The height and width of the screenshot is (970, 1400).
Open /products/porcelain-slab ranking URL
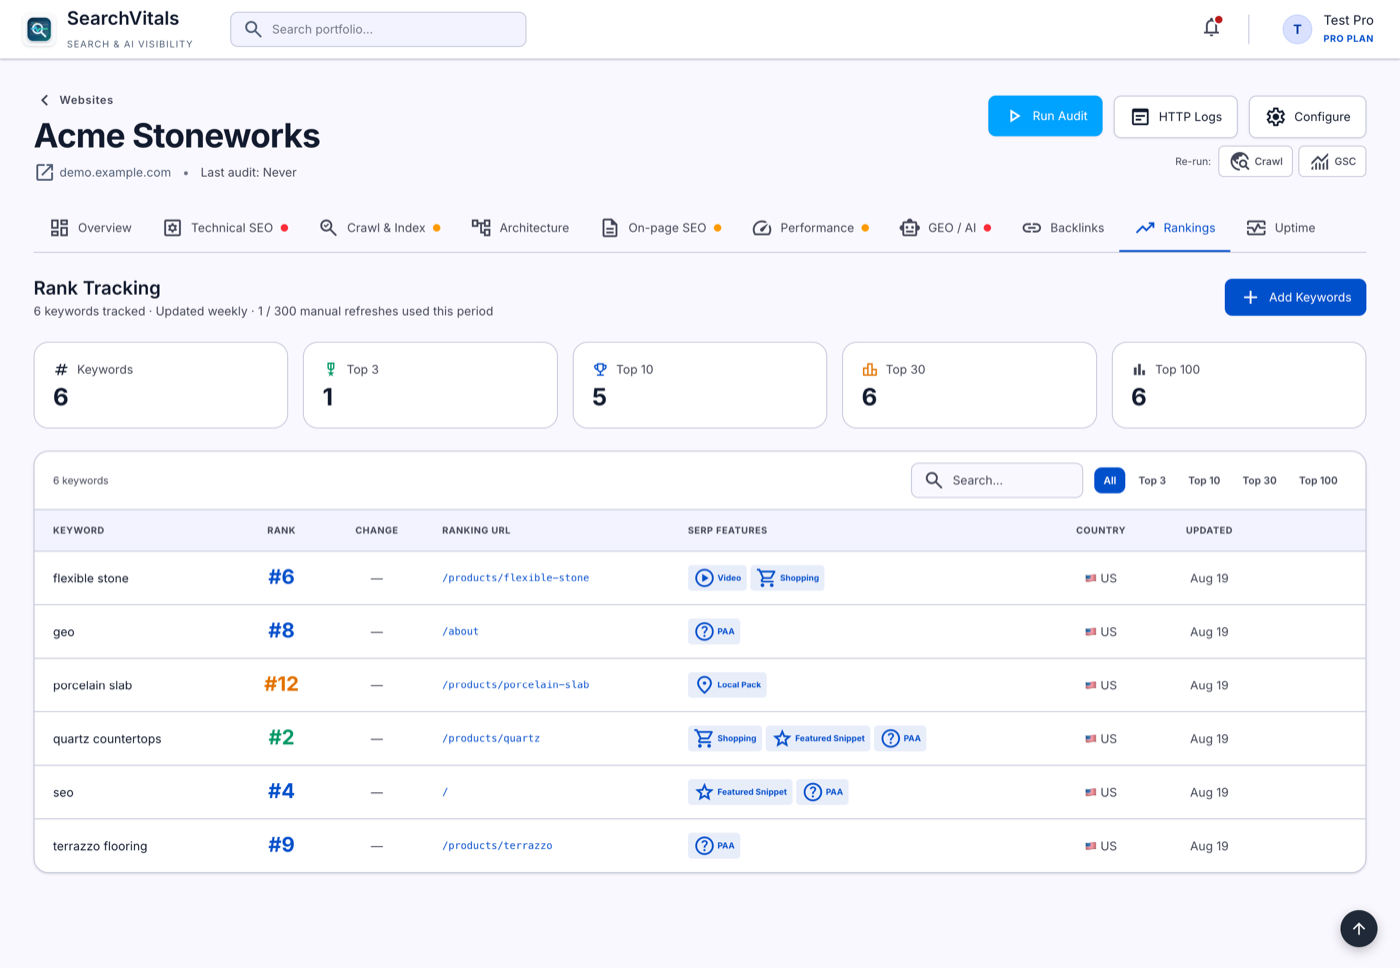516,685
